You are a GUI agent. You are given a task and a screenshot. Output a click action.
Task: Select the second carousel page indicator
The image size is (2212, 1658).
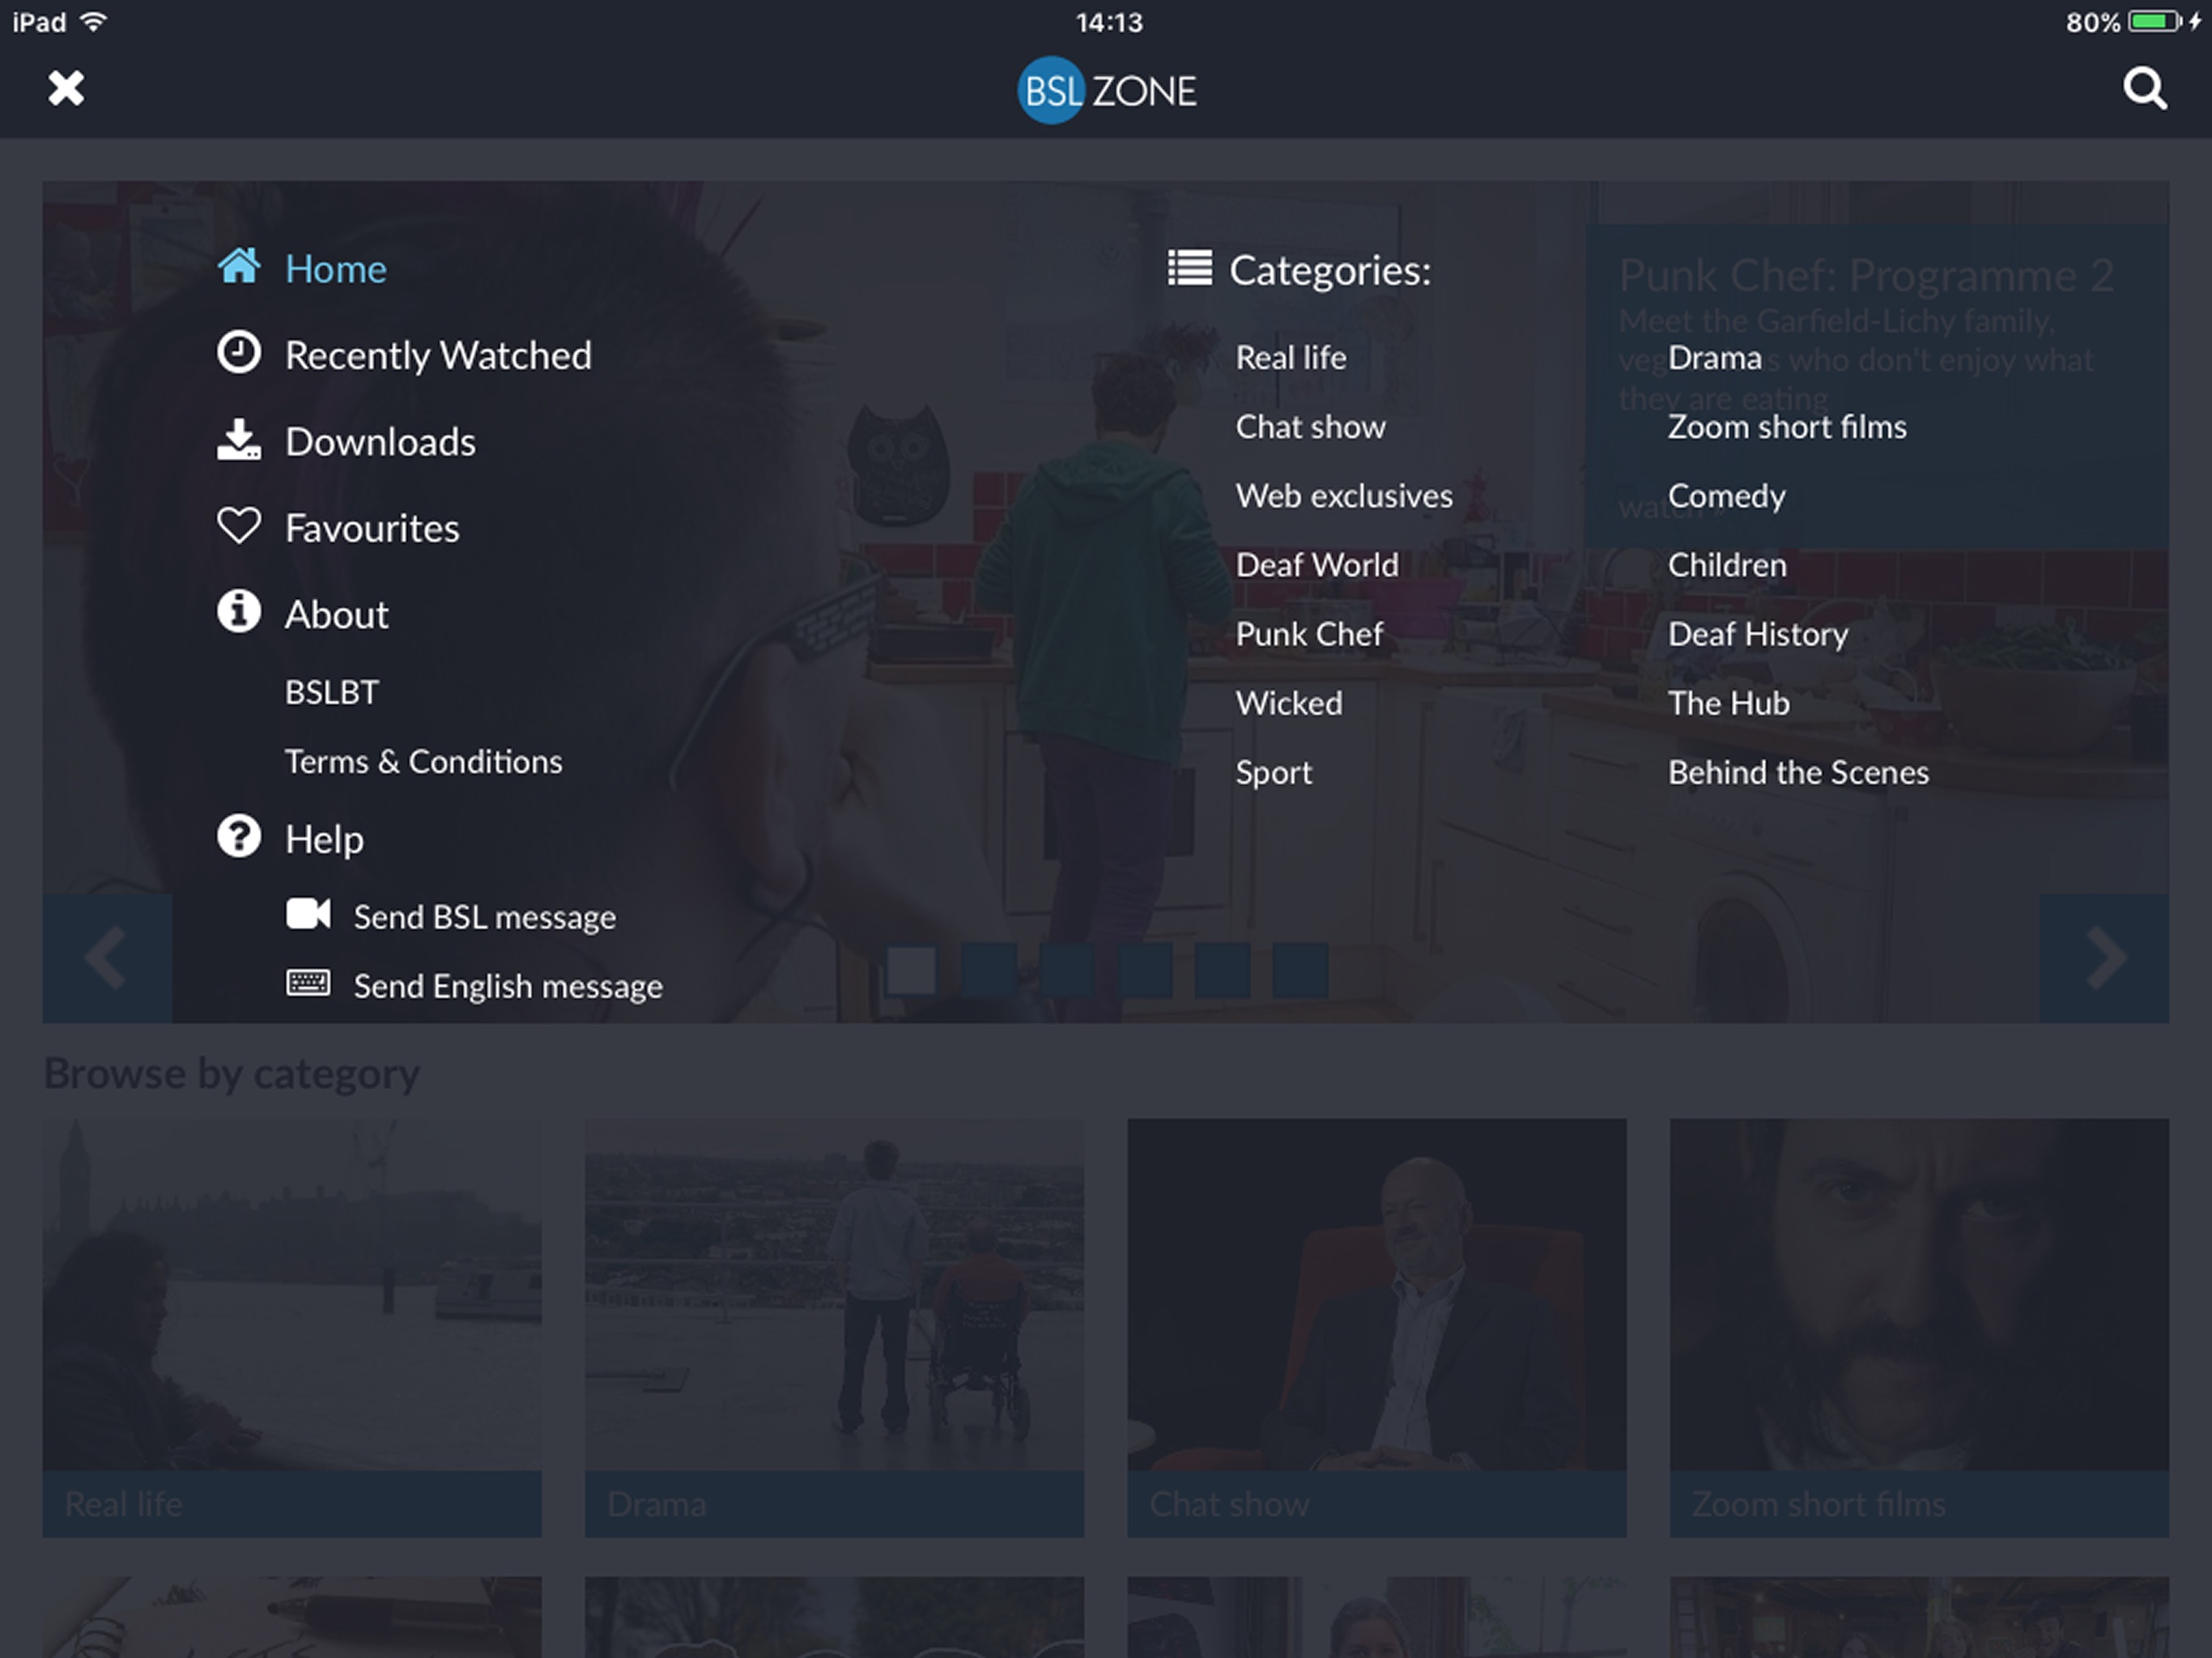[989, 970]
